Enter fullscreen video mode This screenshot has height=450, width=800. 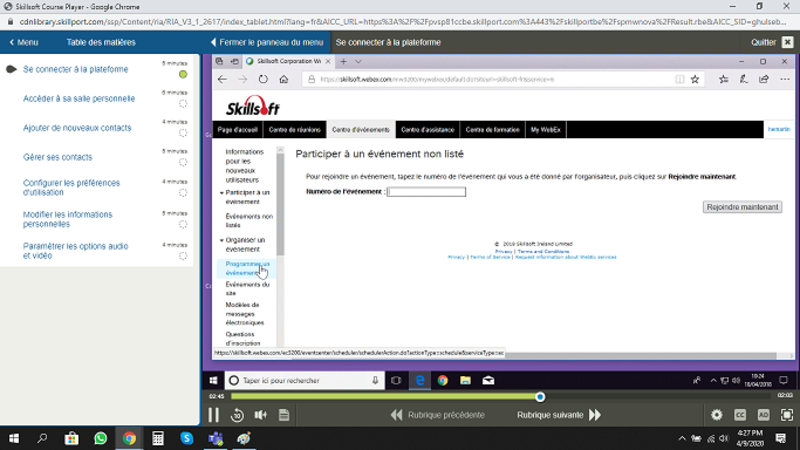click(x=787, y=415)
